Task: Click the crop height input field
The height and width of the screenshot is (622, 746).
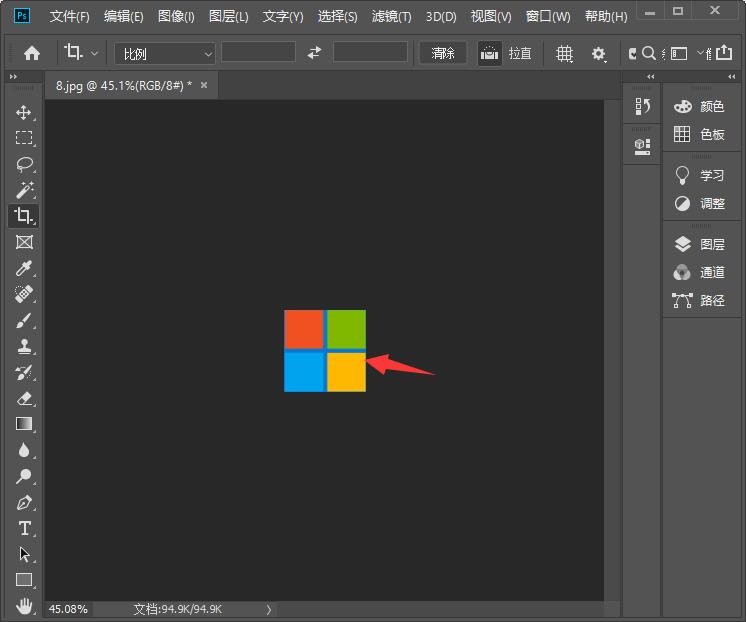Action: click(370, 52)
